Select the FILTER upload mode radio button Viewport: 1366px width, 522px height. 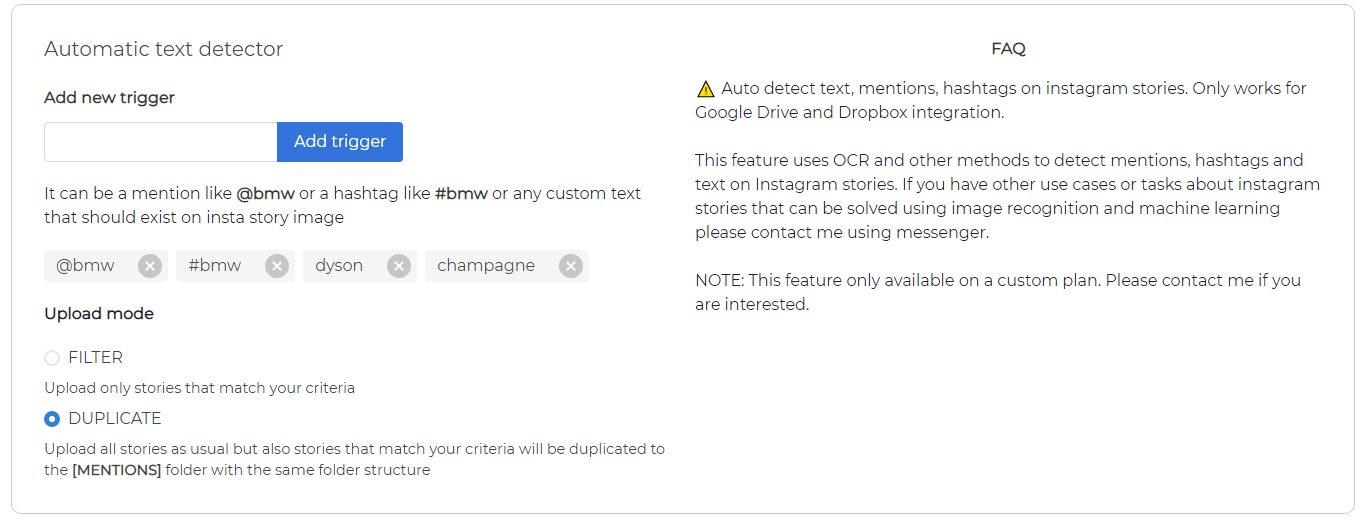[x=52, y=358]
